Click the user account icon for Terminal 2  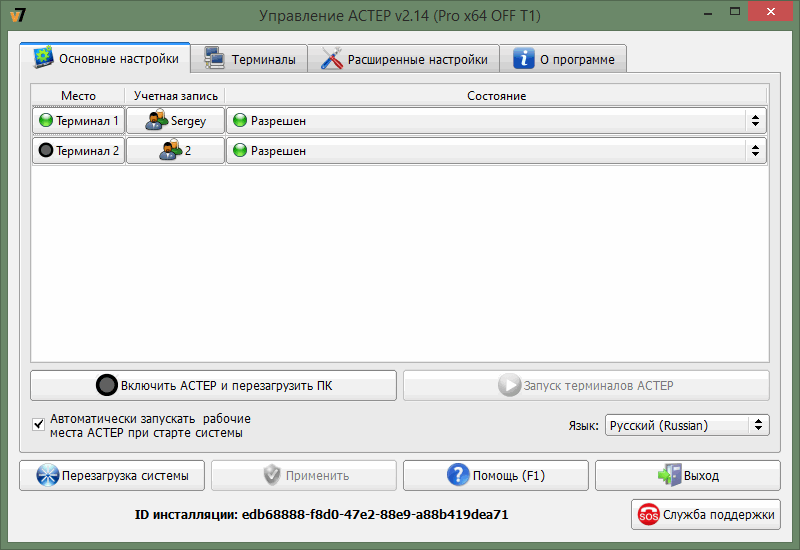click(171, 151)
